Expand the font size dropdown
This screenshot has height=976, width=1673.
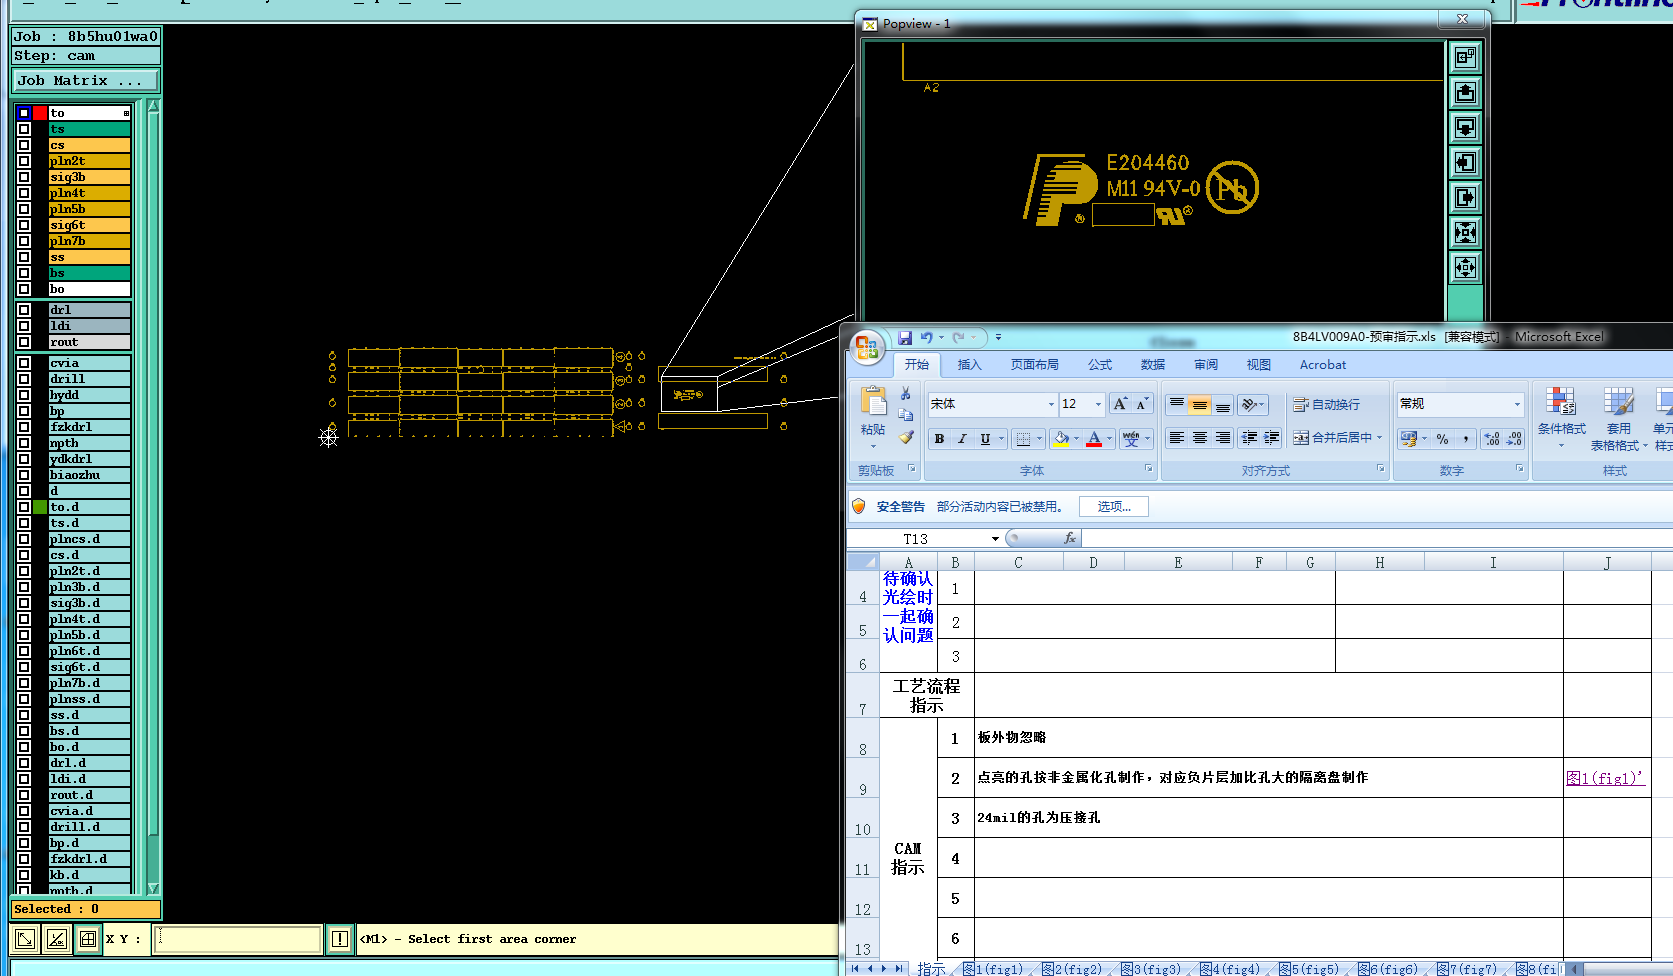pos(1098,405)
